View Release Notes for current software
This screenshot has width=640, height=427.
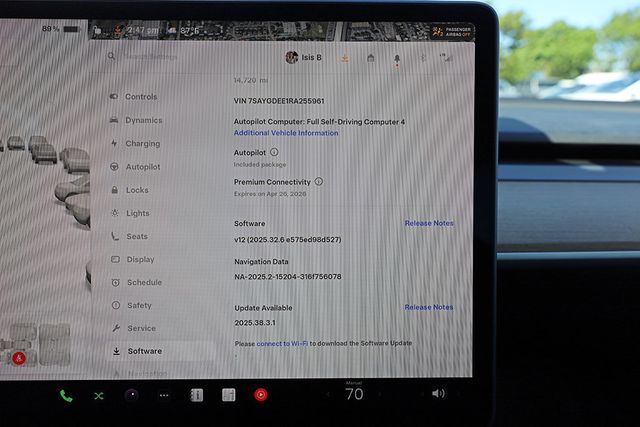pos(428,223)
